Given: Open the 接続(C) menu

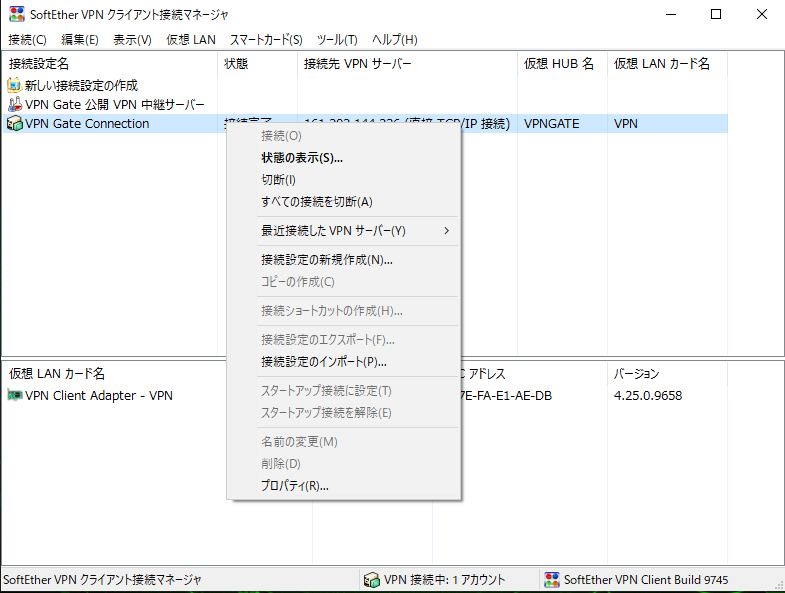Looking at the screenshot, I should [27, 40].
